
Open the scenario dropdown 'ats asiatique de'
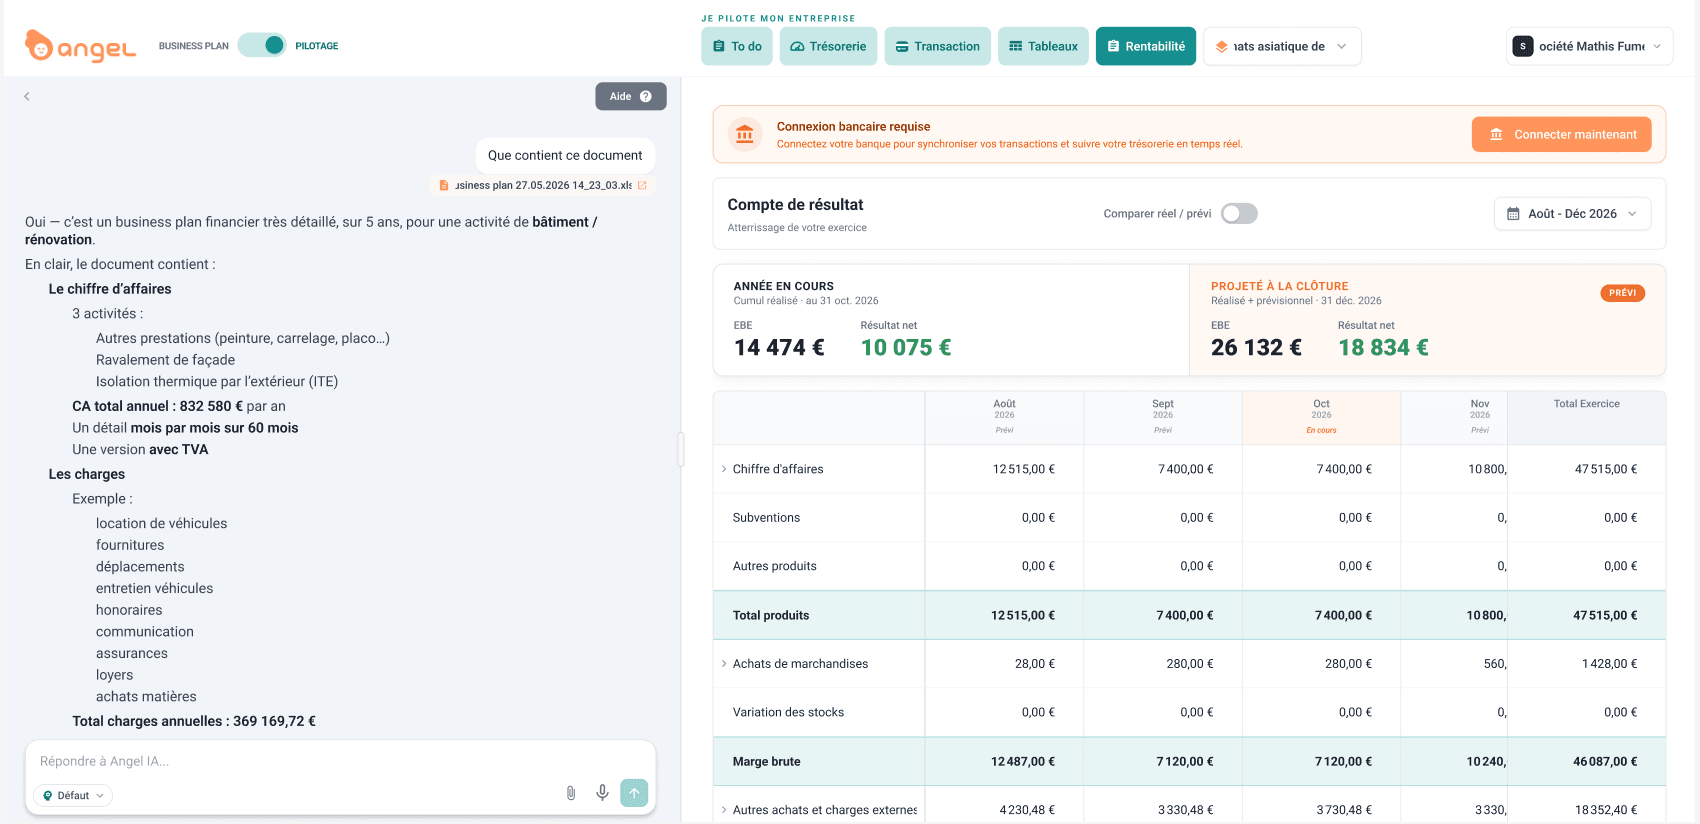coord(1282,46)
